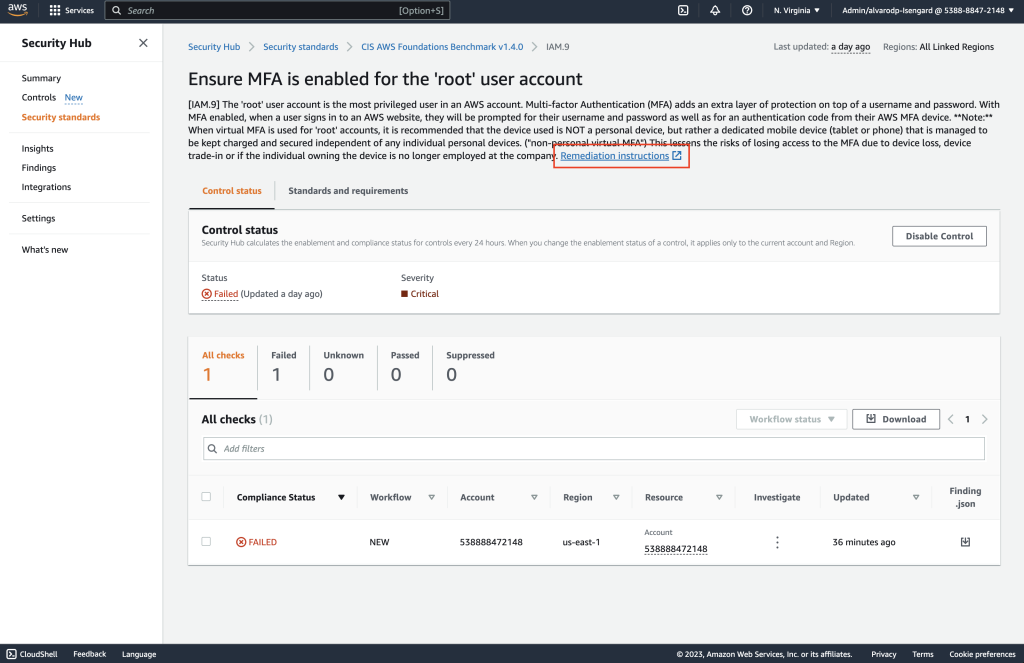Close the Security Hub side panel
Screen dimensions: 1024x663
(x=143, y=43)
